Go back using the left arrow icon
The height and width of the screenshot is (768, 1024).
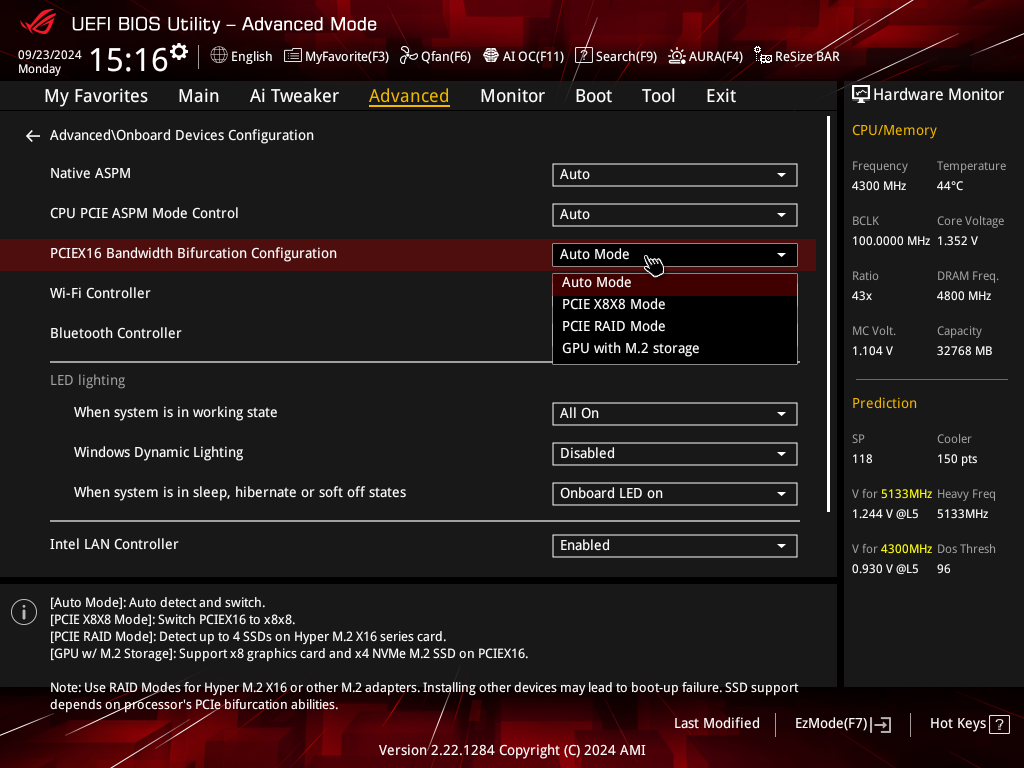33,136
